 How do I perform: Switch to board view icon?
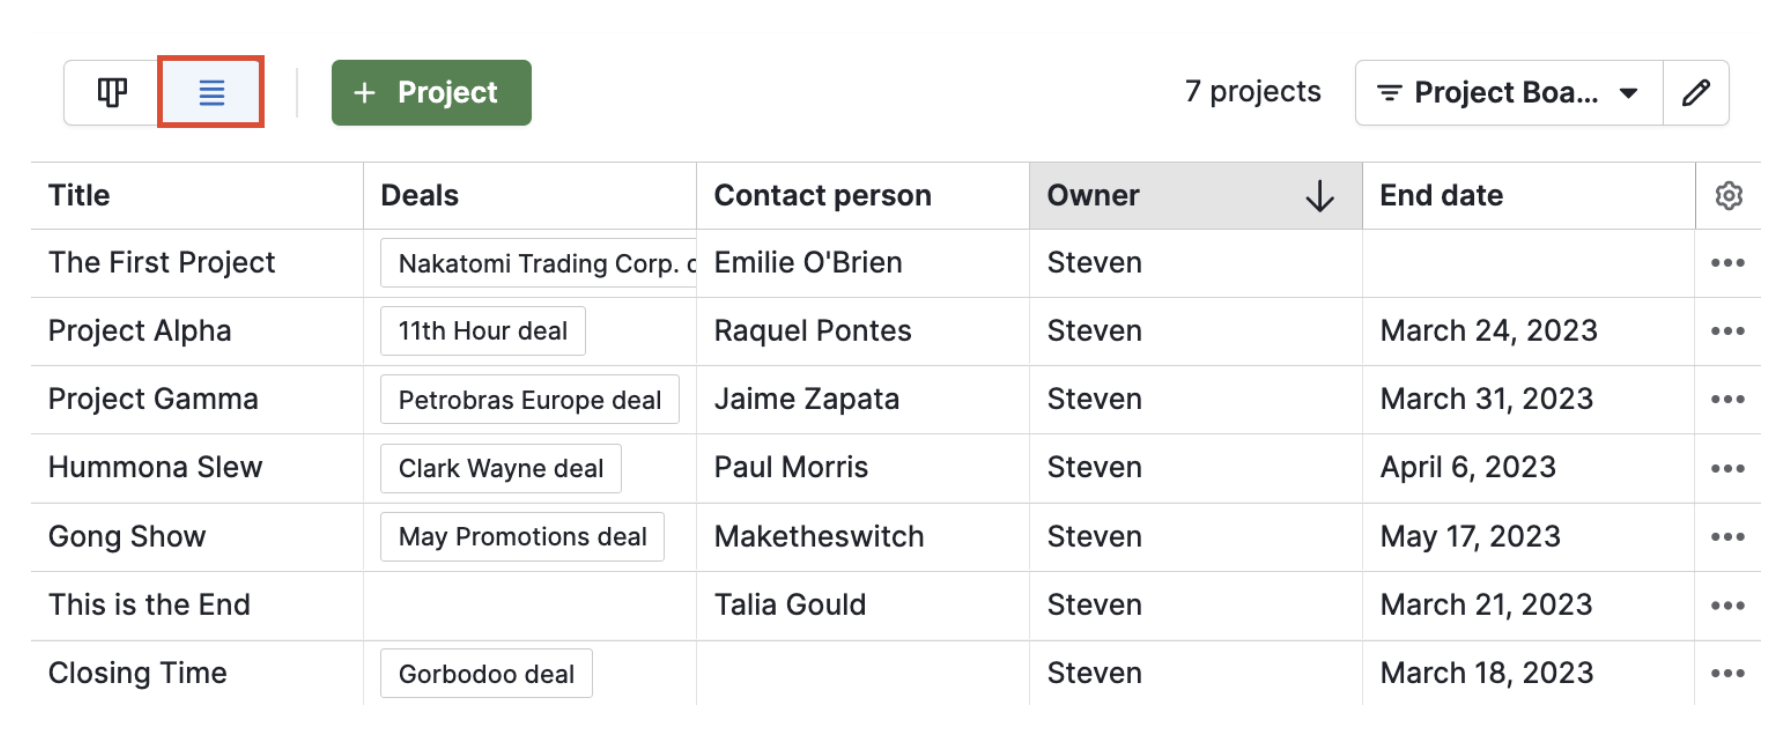coord(112,93)
